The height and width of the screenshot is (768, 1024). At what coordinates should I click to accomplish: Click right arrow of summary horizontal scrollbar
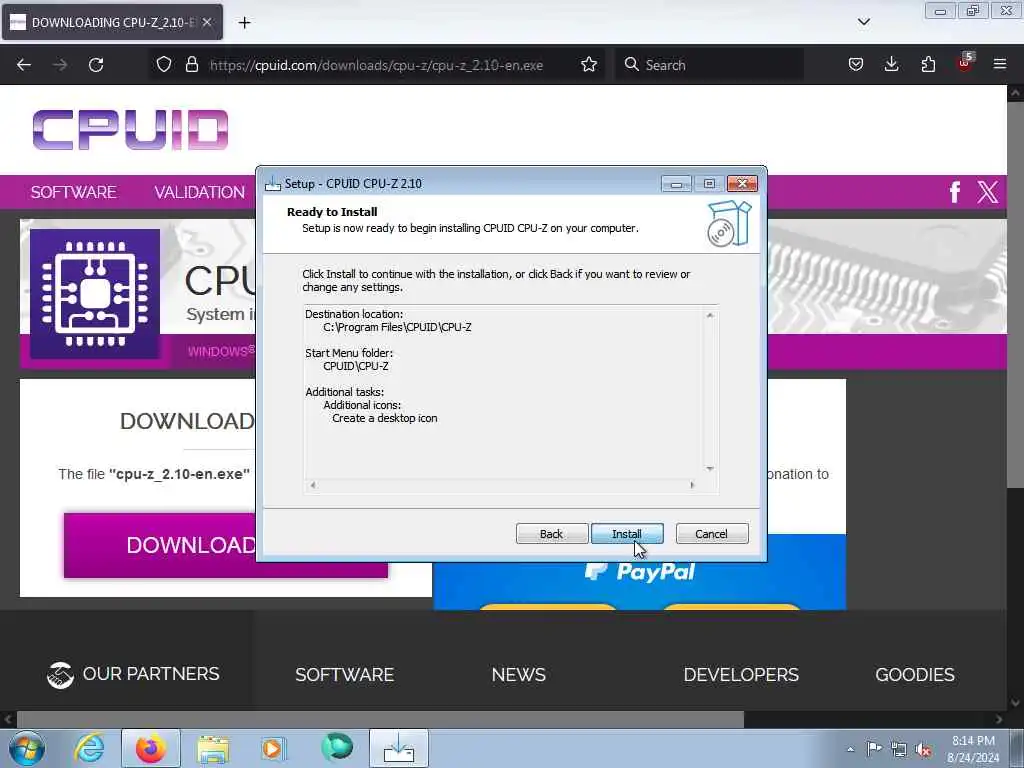coord(692,485)
